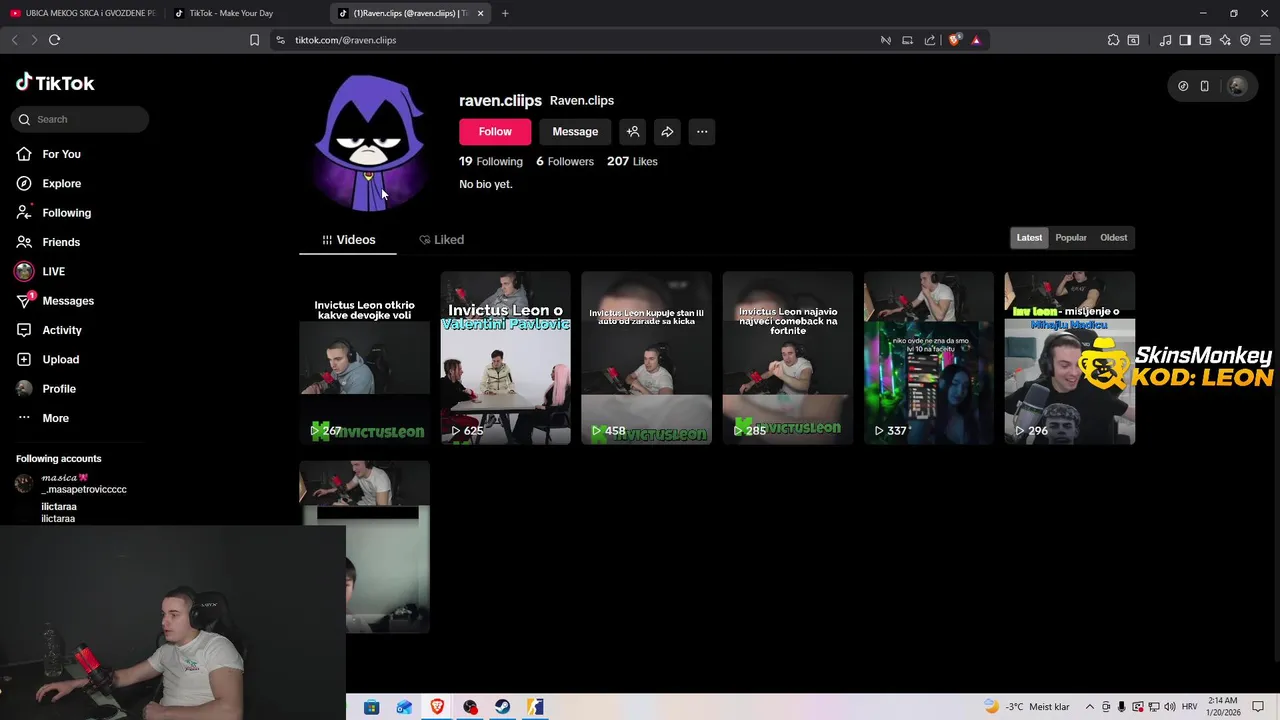Switch to the UBICA MEKOG SRCA browser tab

point(83,13)
